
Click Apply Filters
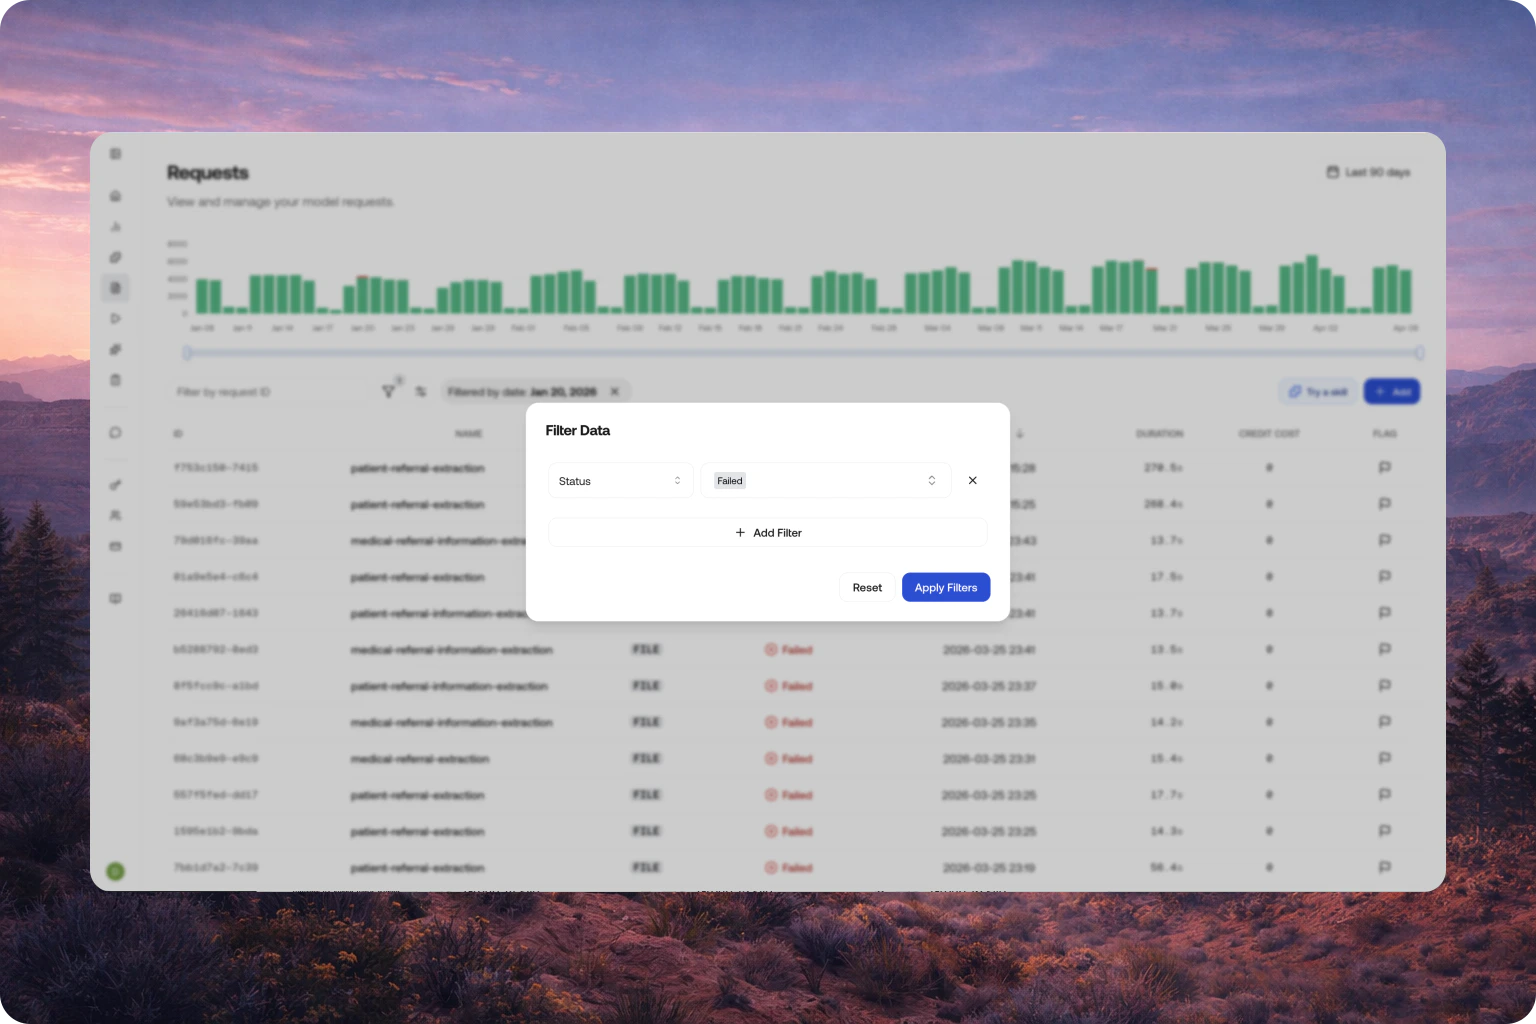click(x=946, y=588)
